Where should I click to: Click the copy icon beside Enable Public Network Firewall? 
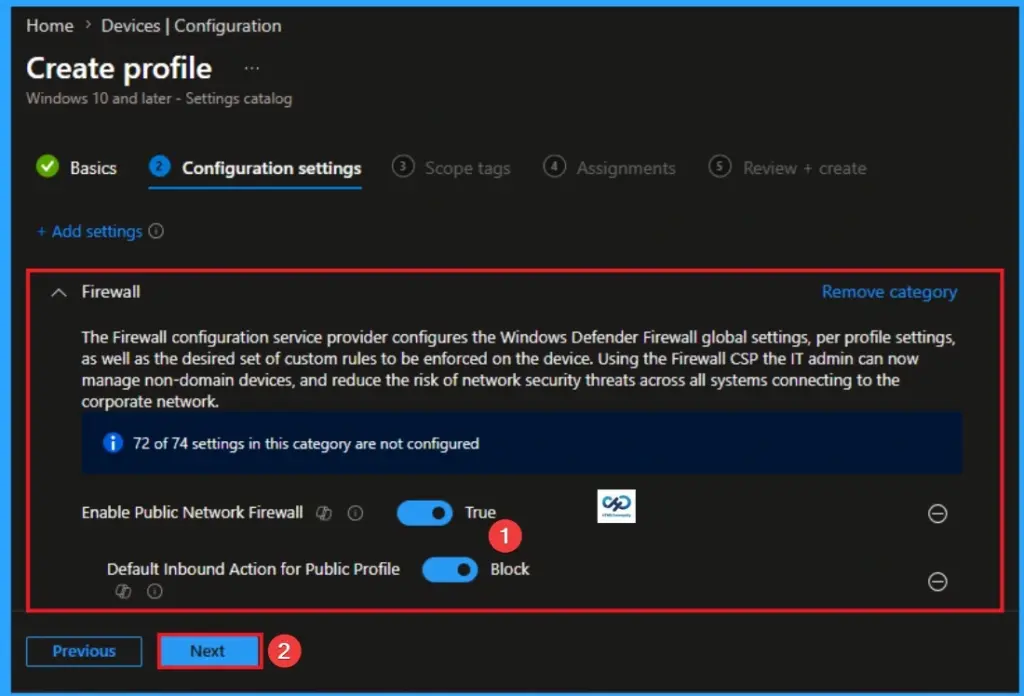[324, 513]
